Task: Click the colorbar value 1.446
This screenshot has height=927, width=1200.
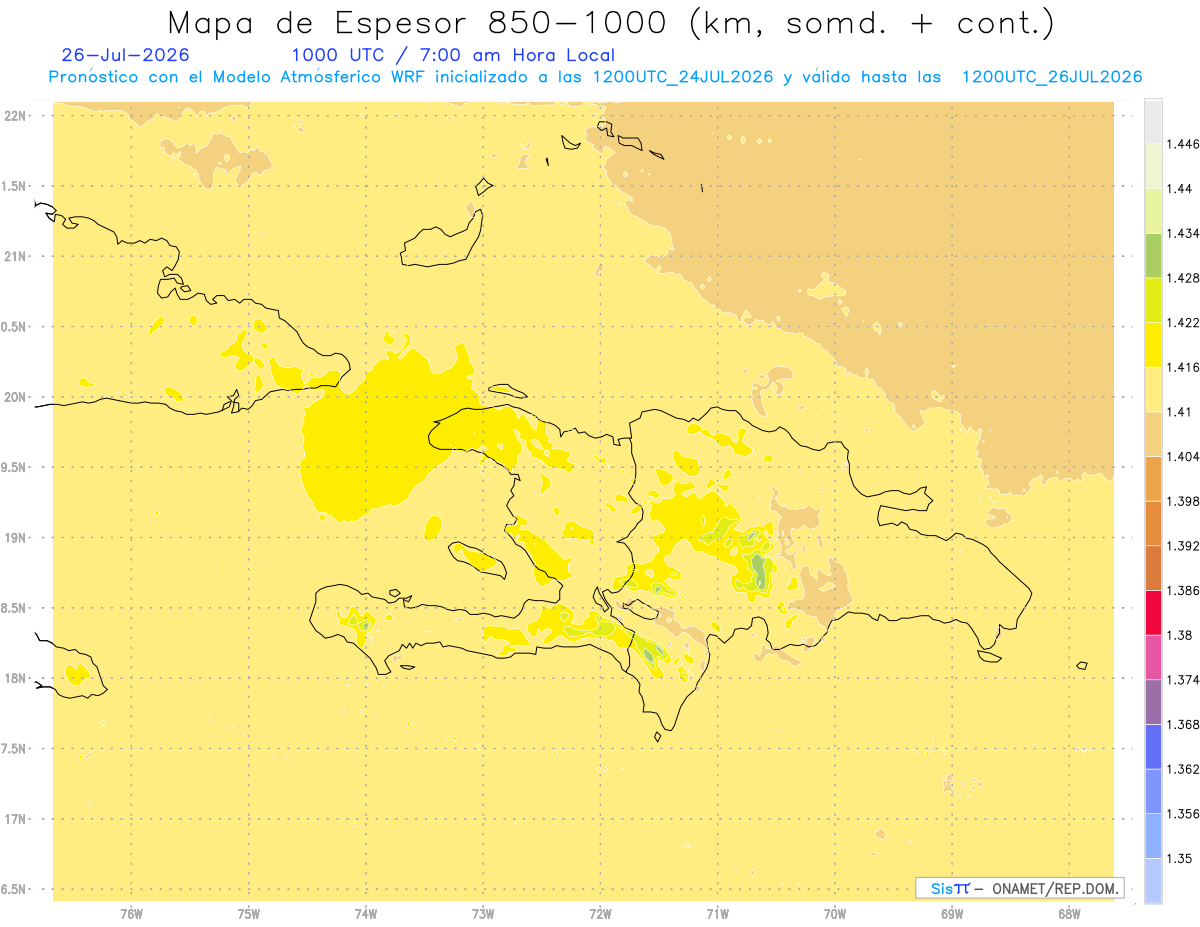Action: [x=1184, y=144]
